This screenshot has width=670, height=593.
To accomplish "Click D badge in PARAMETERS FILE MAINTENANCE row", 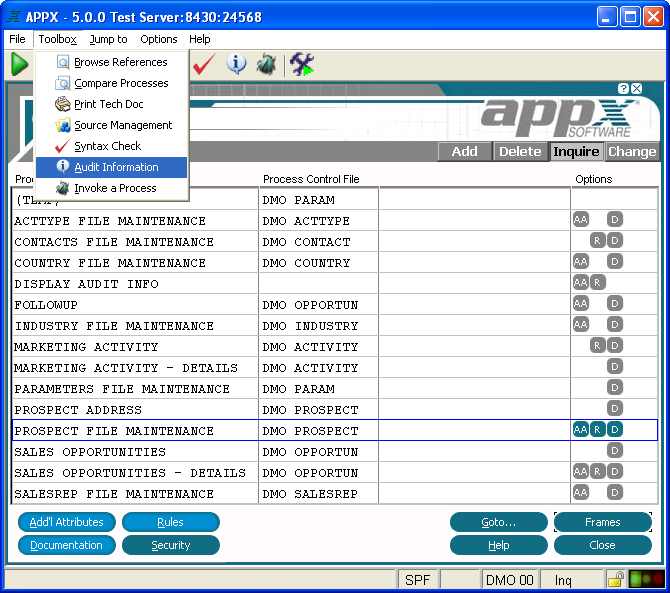I will tap(615, 388).
